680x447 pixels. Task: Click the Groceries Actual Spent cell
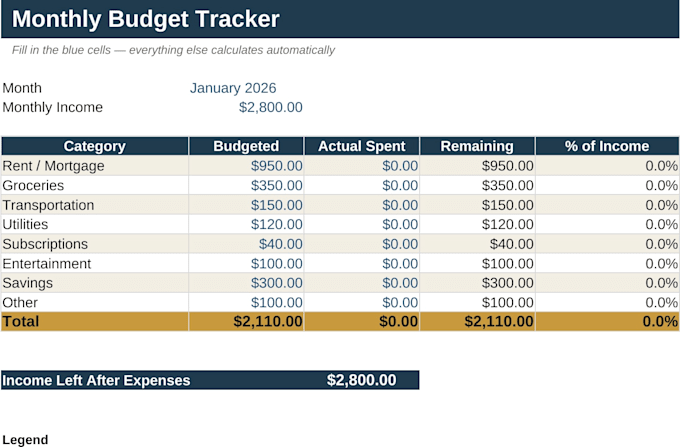pos(362,185)
